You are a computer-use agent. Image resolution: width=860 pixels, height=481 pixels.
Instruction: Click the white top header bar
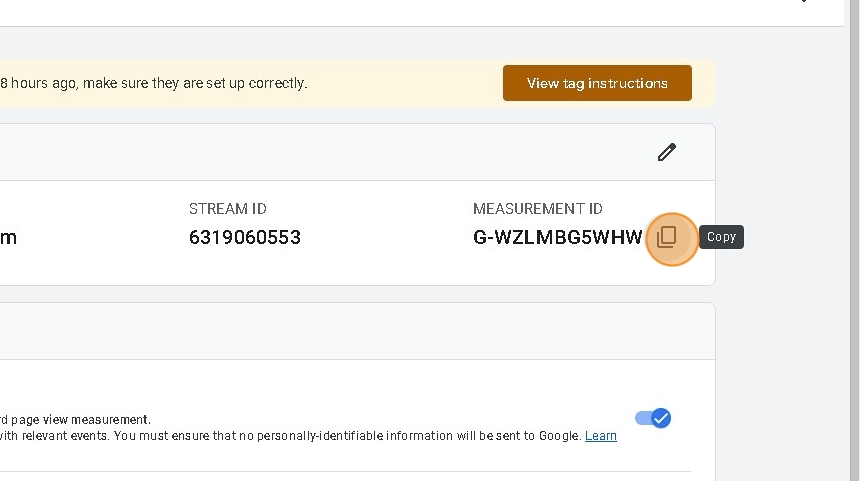click(400, 12)
